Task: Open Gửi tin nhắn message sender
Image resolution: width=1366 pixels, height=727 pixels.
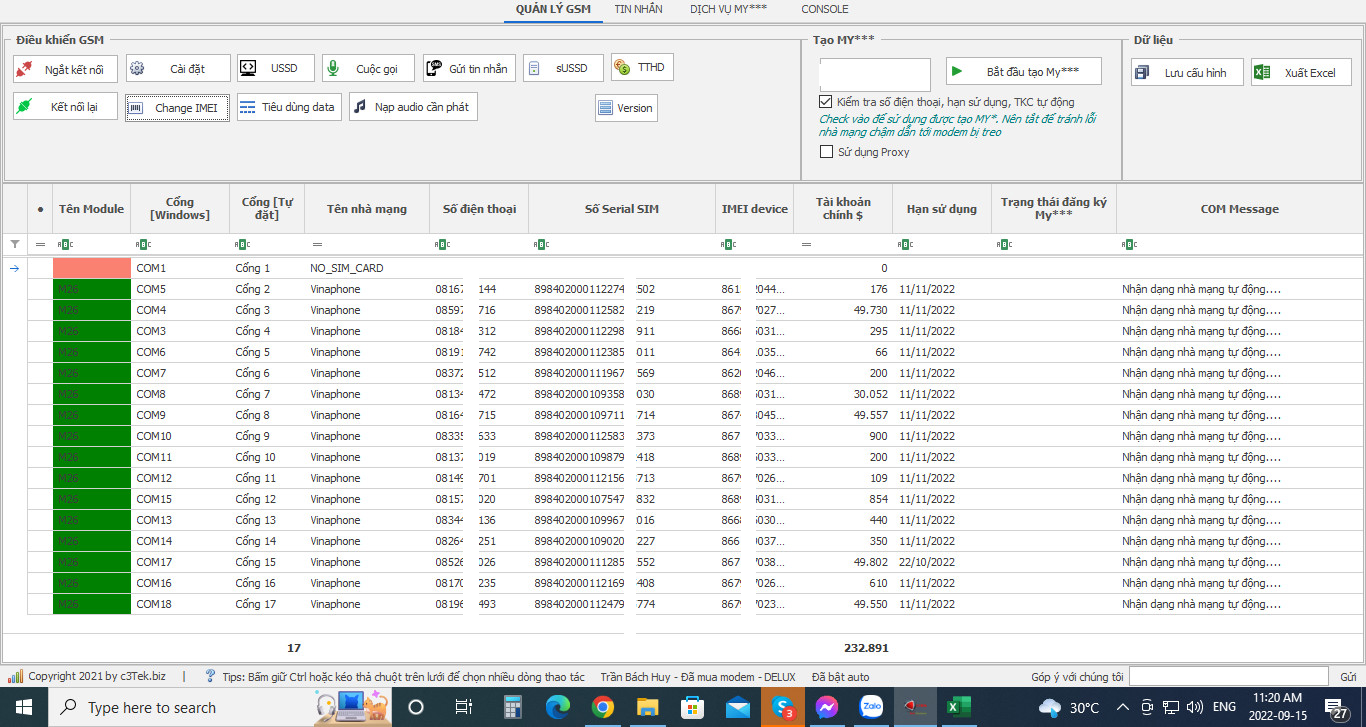Action: tap(468, 69)
